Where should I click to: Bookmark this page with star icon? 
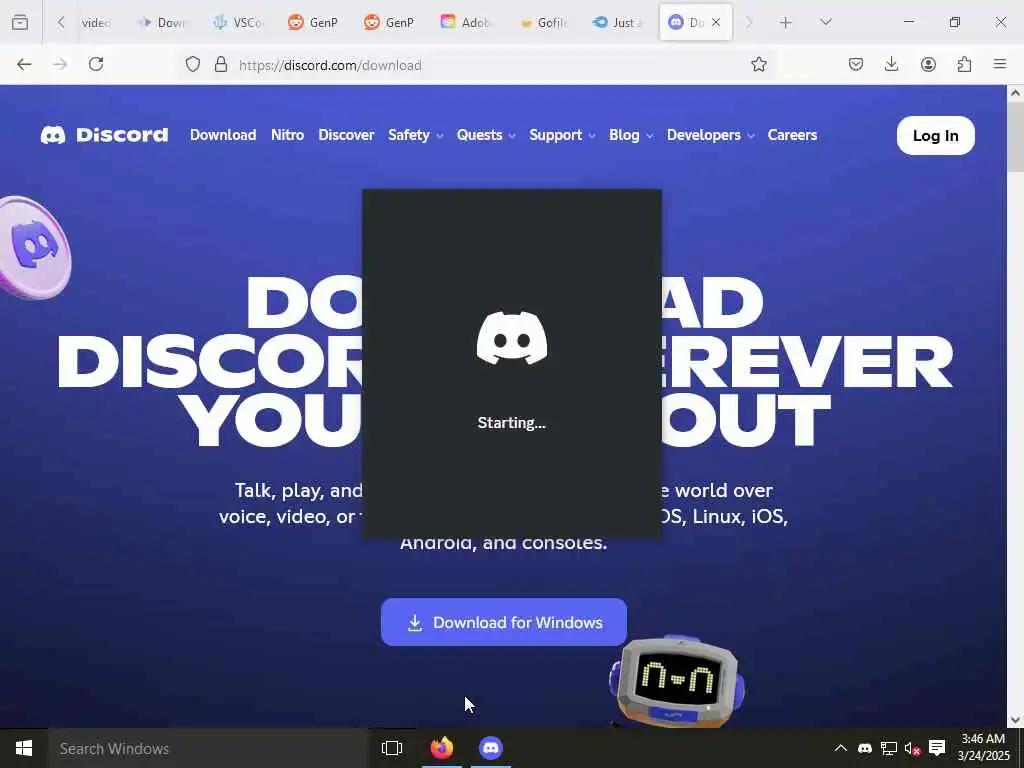point(758,64)
